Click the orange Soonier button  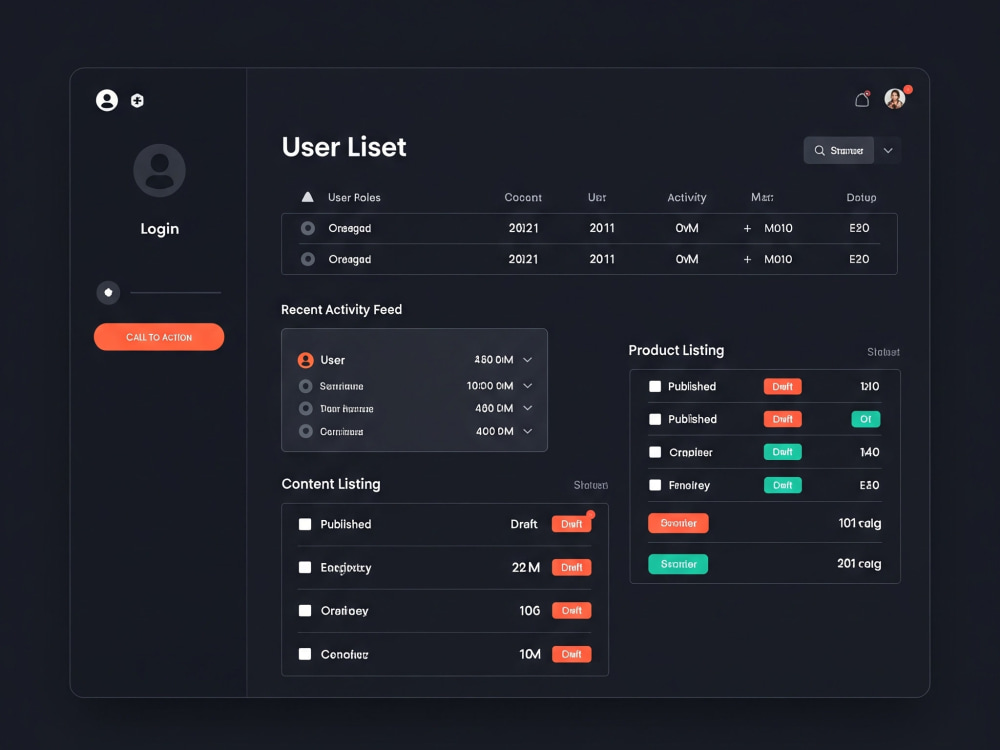pyautogui.click(x=678, y=523)
